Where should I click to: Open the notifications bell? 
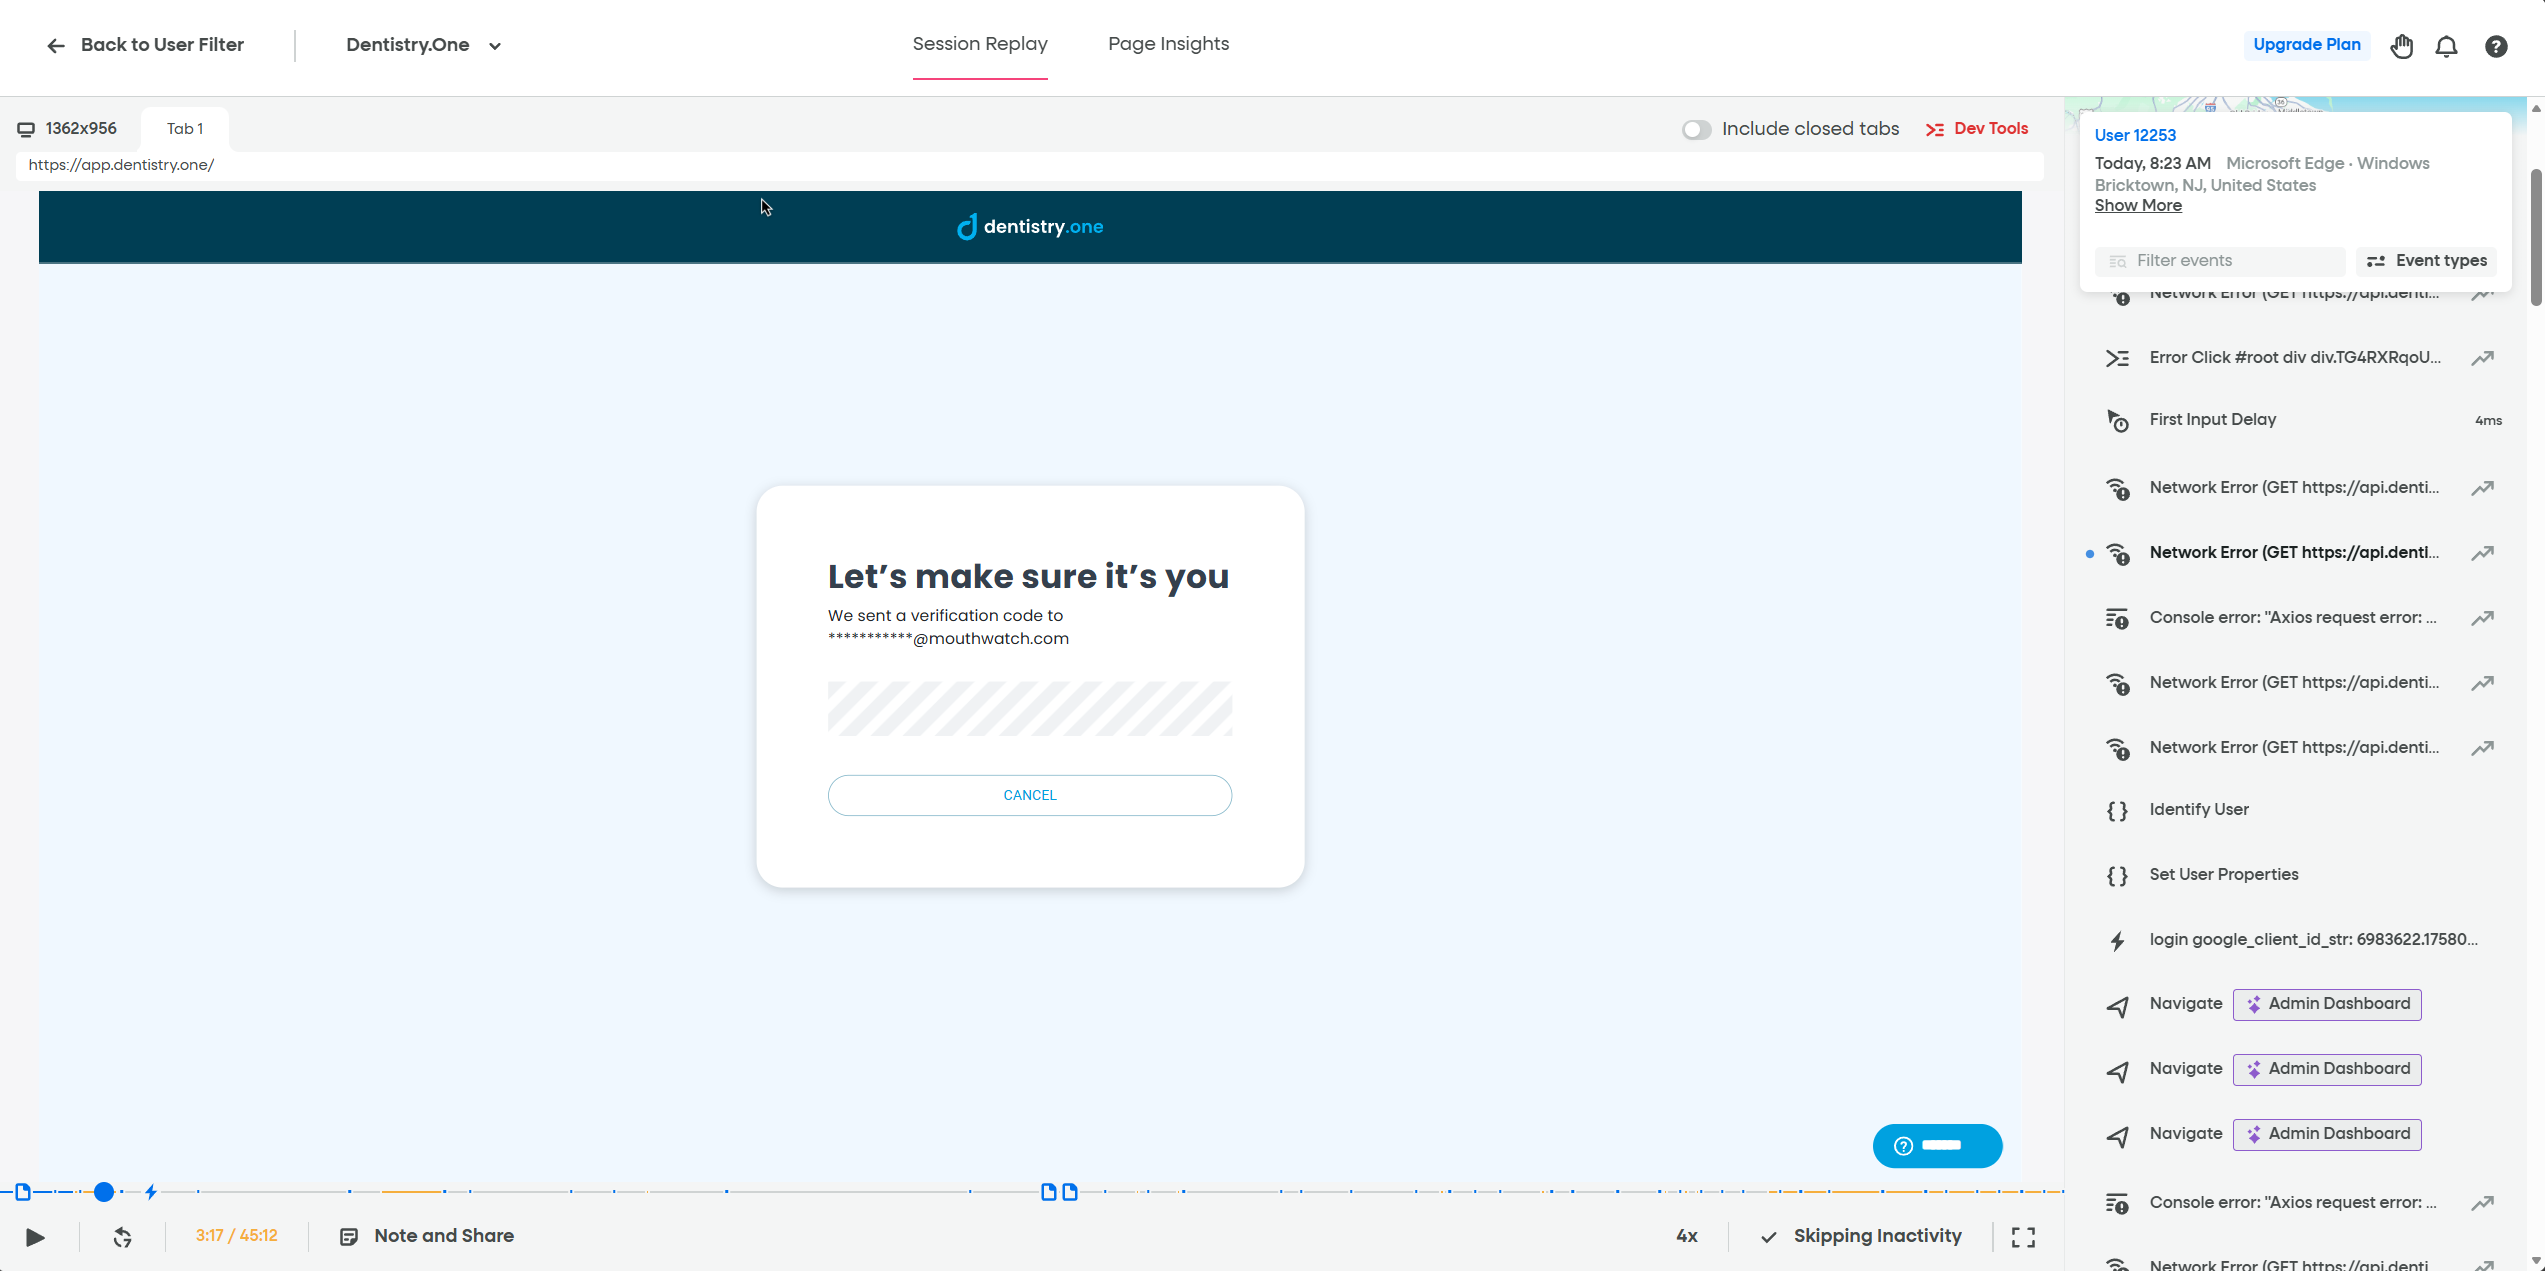click(x=2446, y=46)
